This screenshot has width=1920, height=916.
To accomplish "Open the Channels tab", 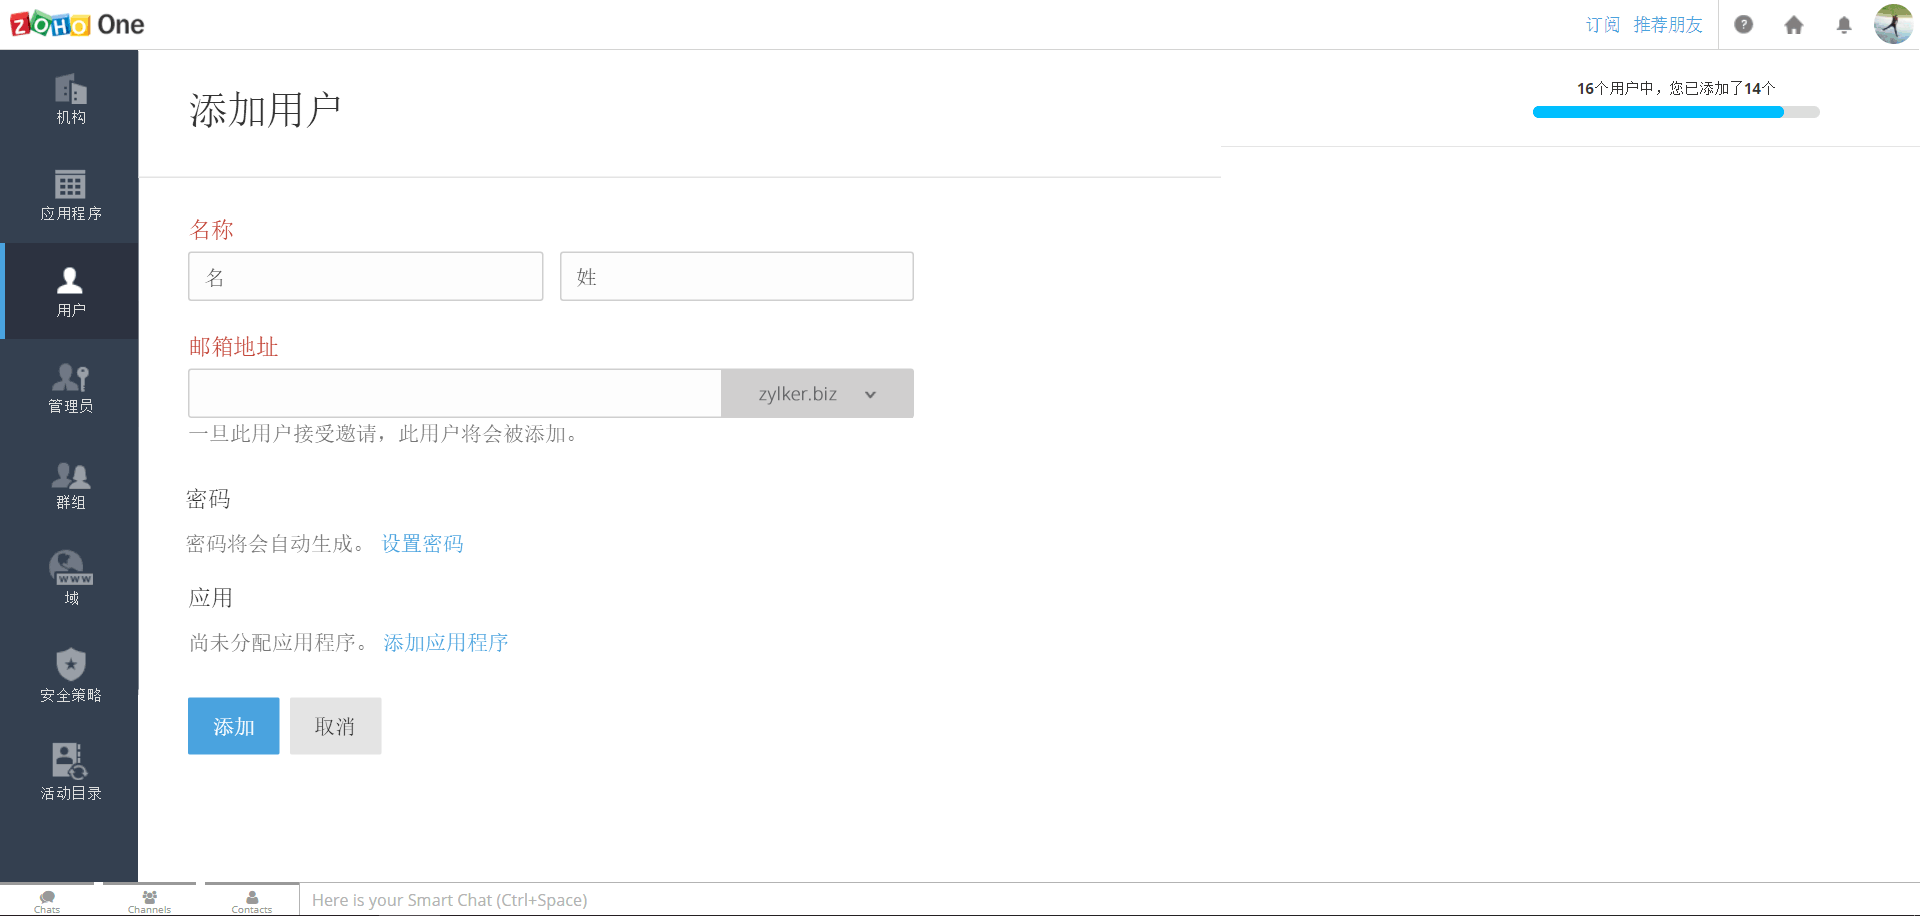I will tap(149, 900).
